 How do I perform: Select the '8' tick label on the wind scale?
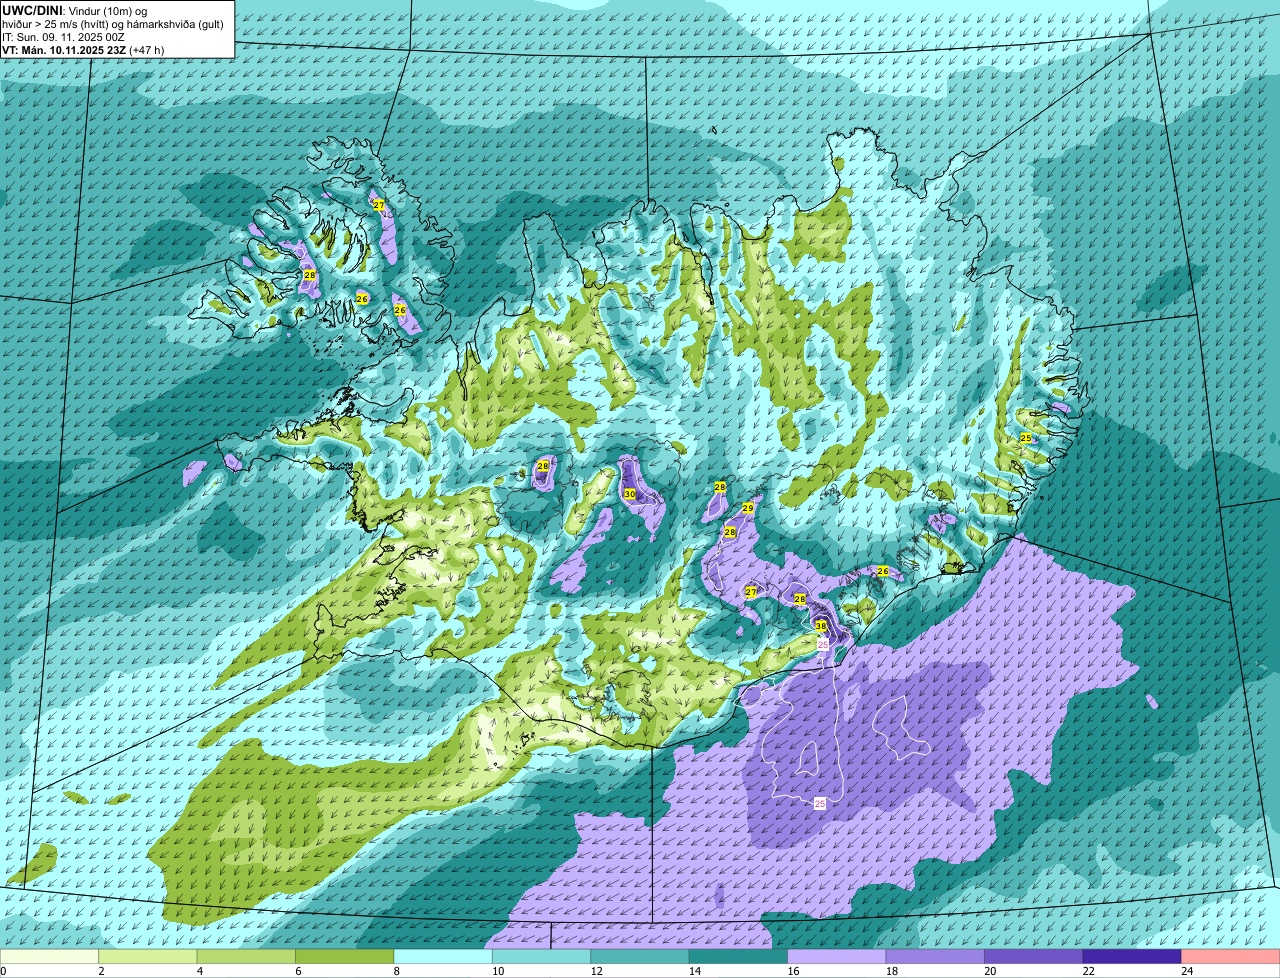[395, 971]
